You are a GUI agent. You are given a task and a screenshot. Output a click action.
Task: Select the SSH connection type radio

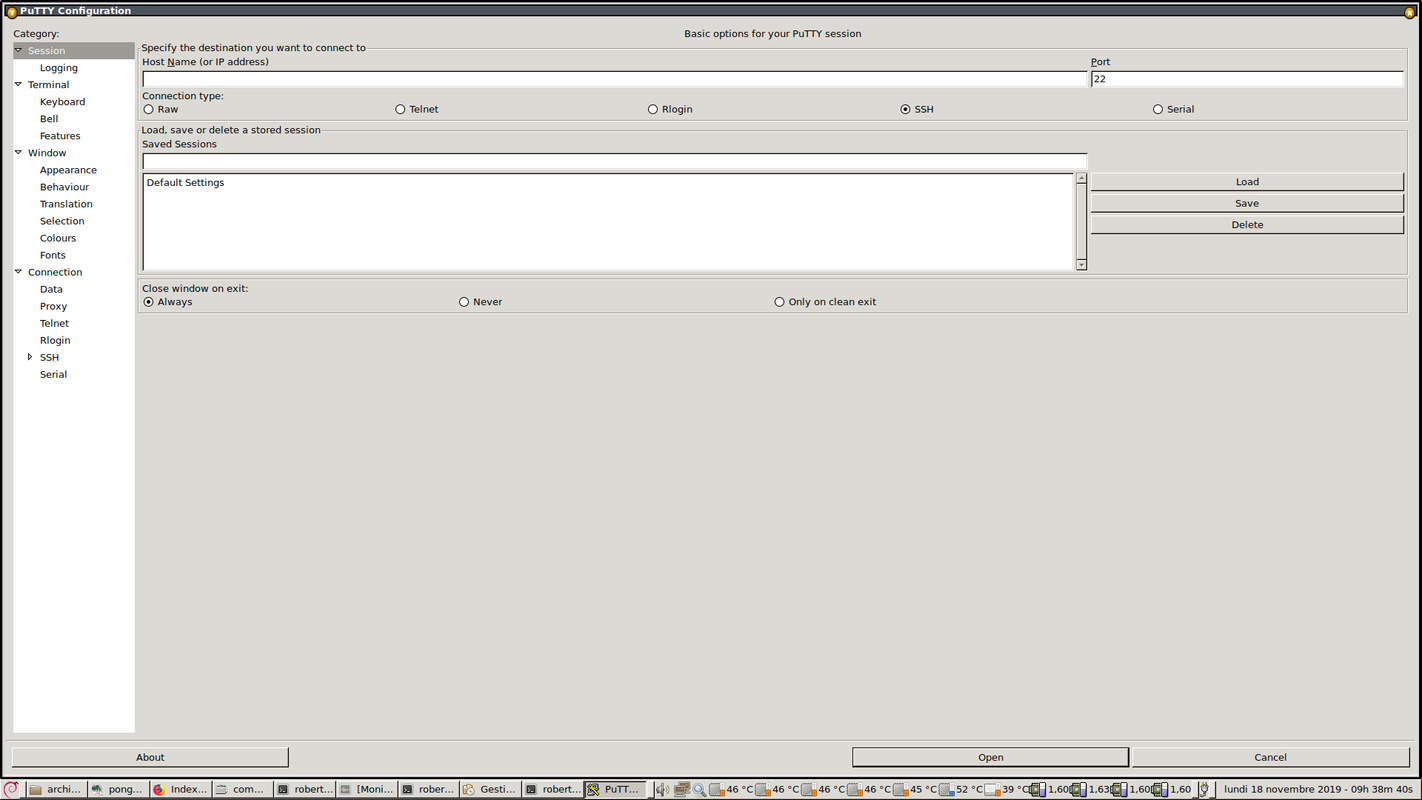(905, 109)
